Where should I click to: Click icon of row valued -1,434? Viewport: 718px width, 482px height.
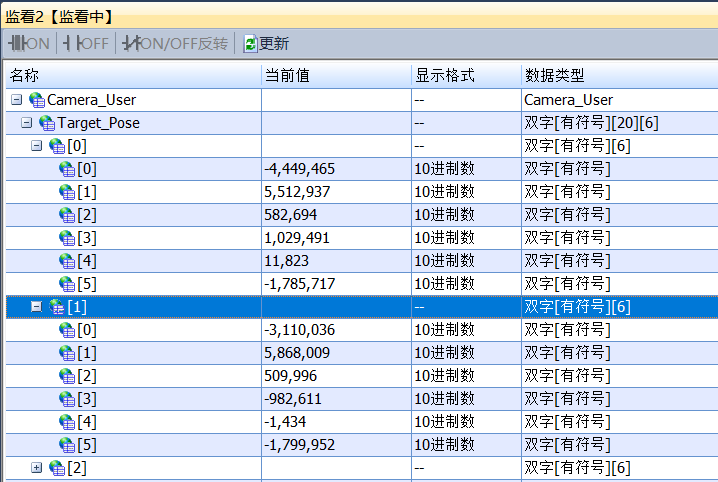pyautogui.click(x=67, y=422)
